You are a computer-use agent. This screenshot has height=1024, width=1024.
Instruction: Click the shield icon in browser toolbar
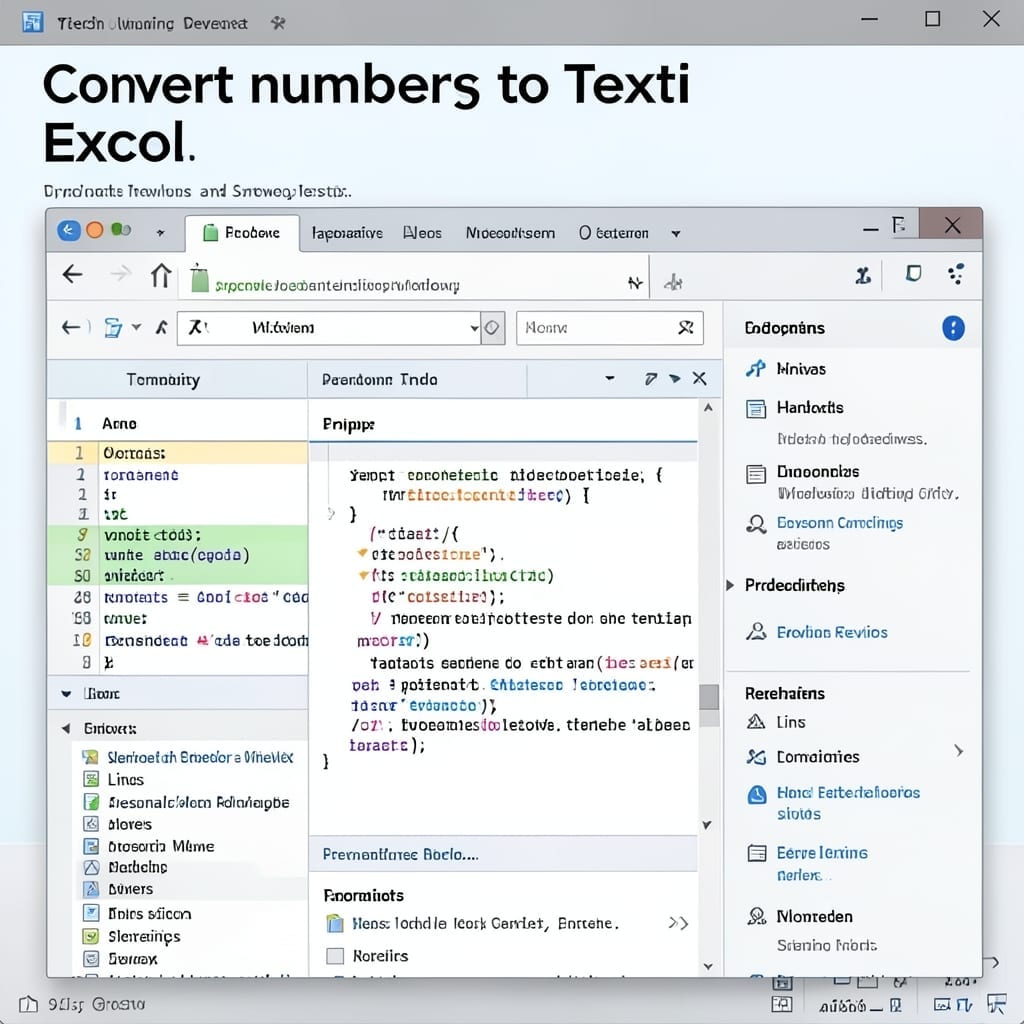[x=913, y=274]
